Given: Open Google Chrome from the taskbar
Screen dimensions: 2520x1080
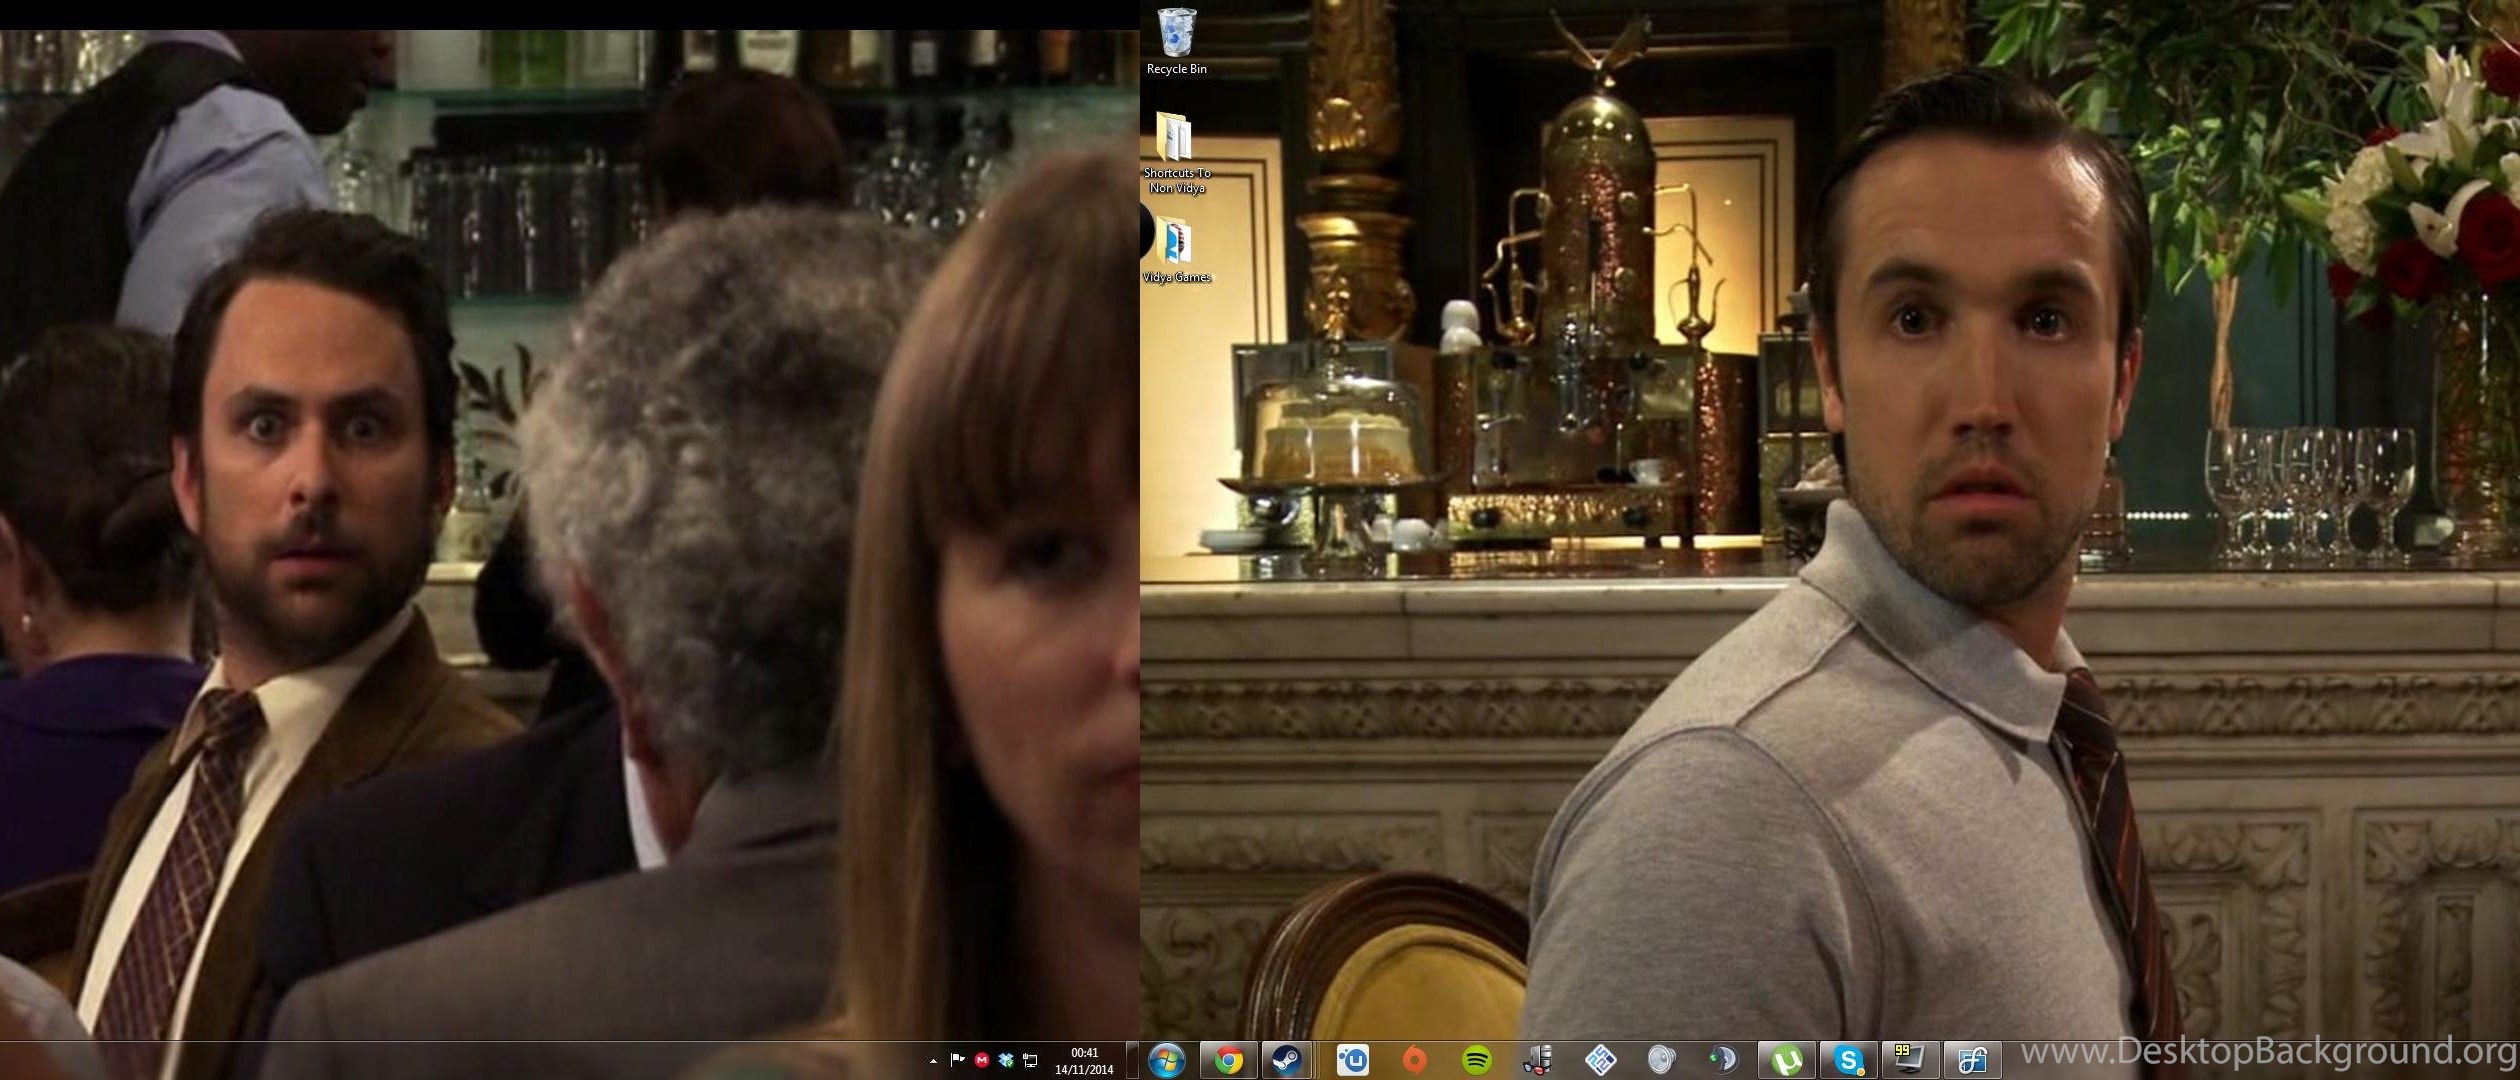Looking at the screenshot, I should click(1228, 1060).
